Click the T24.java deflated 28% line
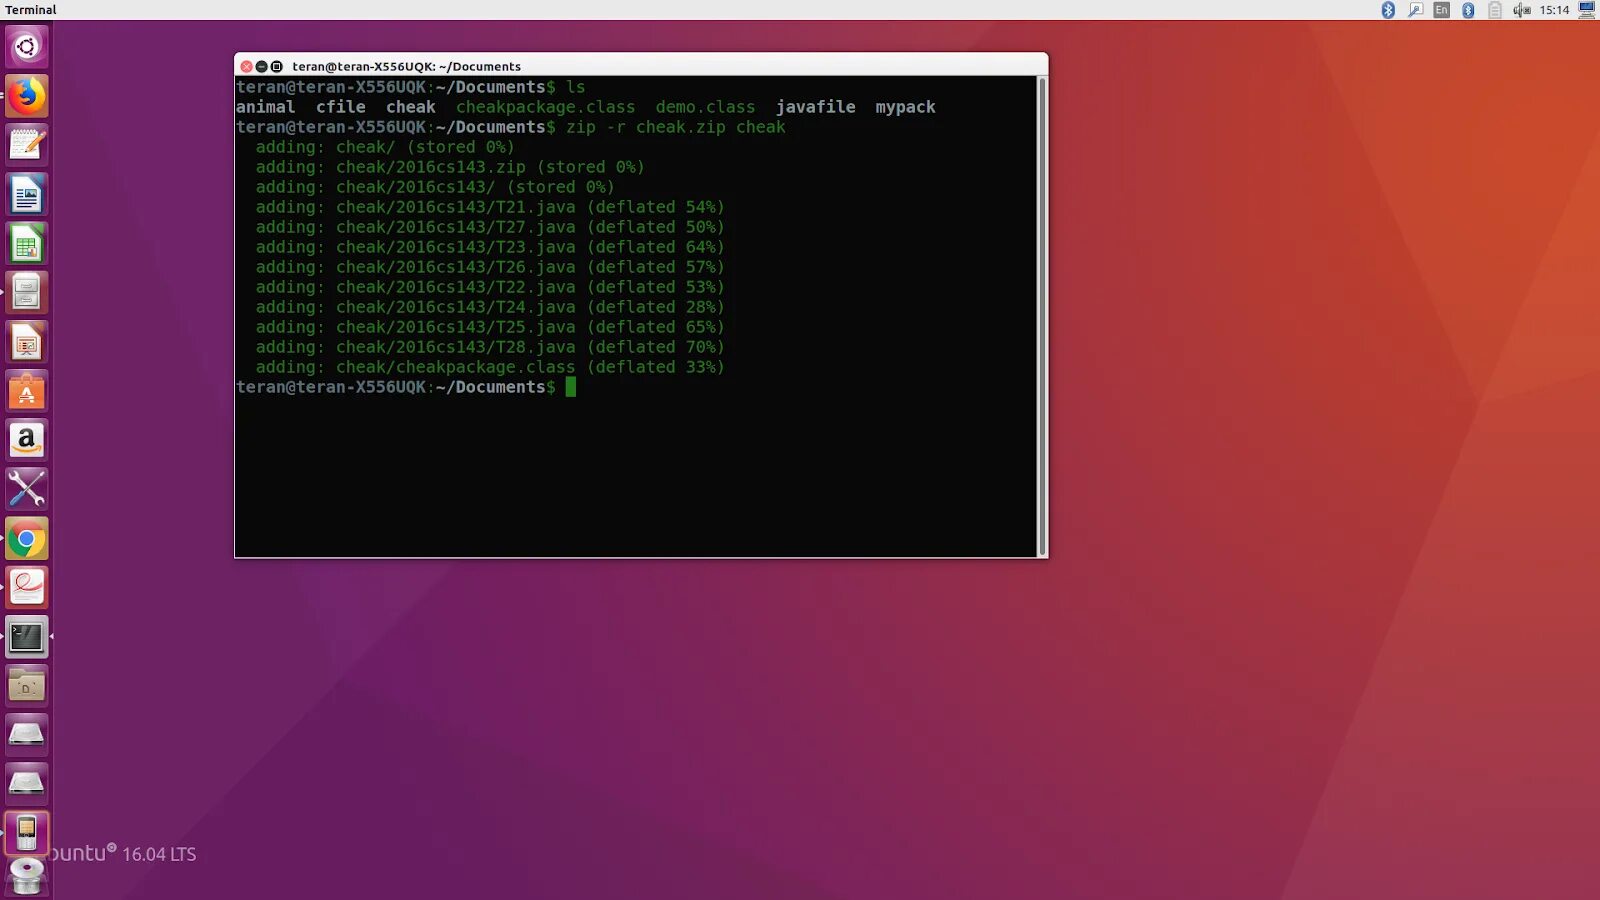 pos(490,307)
